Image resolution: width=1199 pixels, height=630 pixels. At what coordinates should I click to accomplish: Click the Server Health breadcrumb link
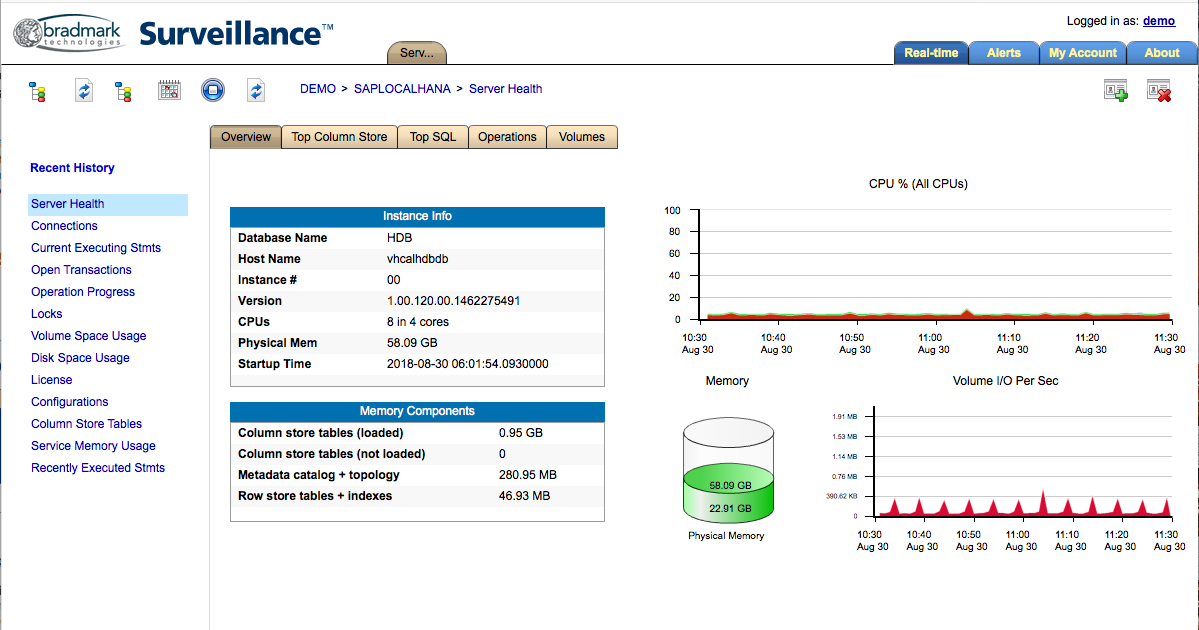pyautogui.click(x=505, y=89)
